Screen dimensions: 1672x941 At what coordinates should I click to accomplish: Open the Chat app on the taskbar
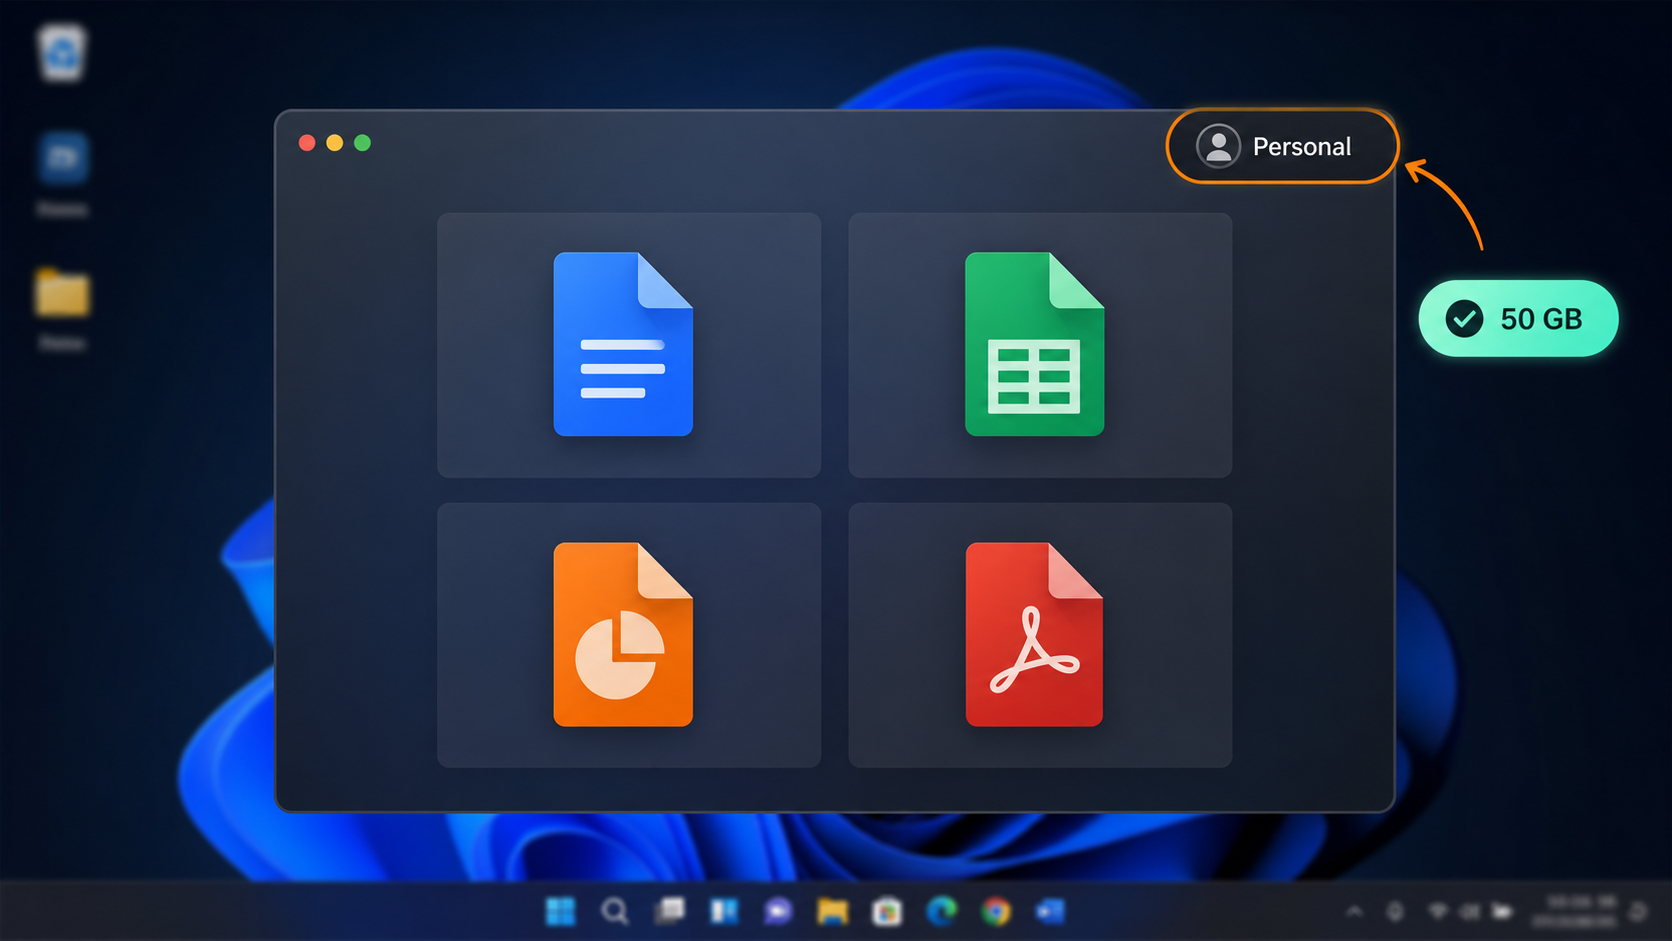(778, 911)
